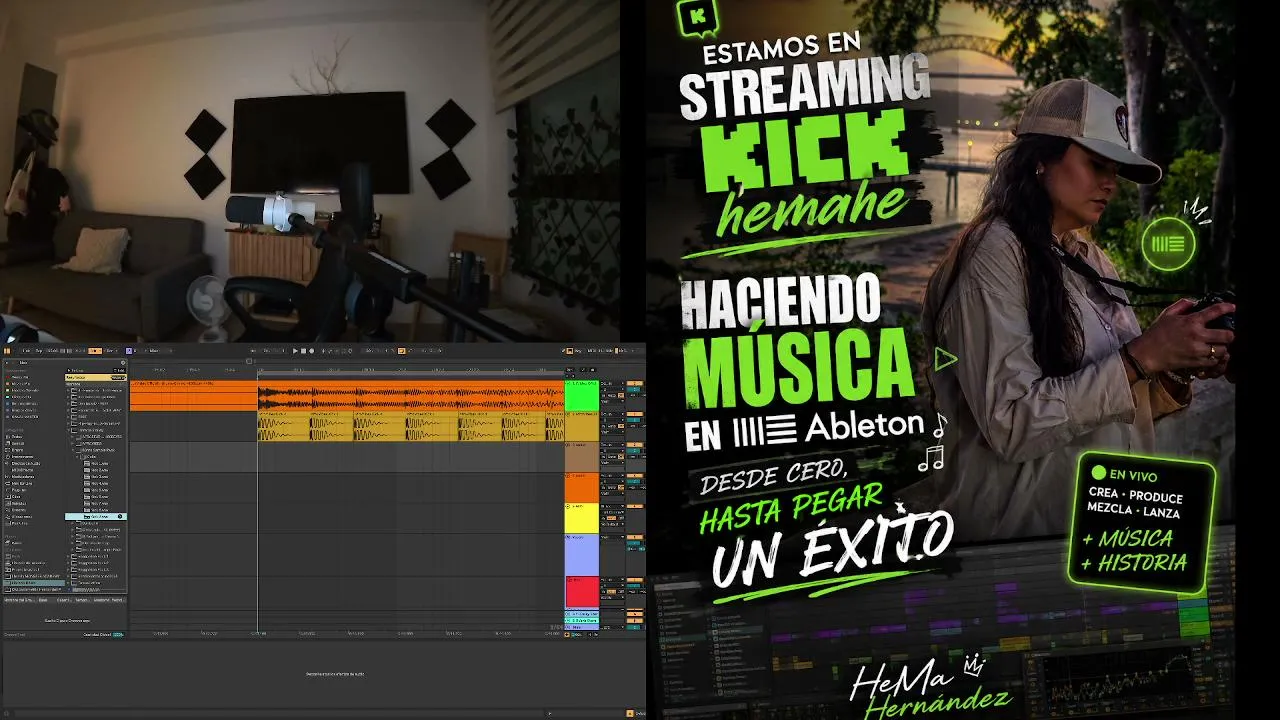Select the cyan collection label in the browser
The width and height of the screenshot is (1280, 720).
pos(20,397)
